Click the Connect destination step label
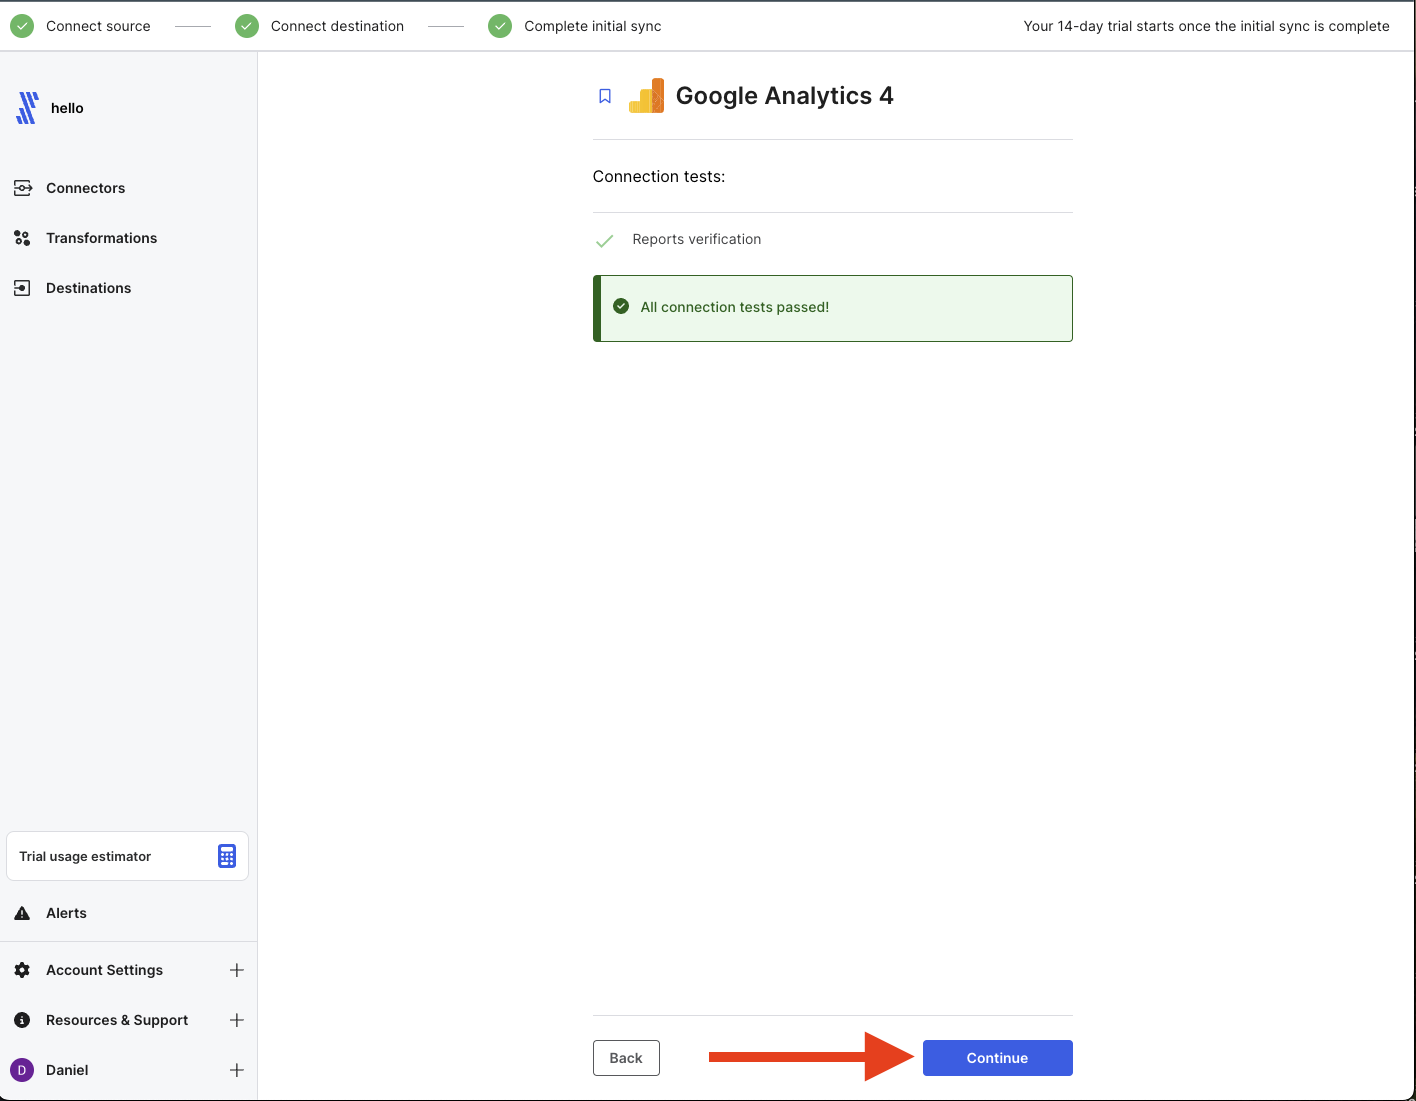Image resolution: width=1416 pixels, height=1101 pixels. pos(337,26)
